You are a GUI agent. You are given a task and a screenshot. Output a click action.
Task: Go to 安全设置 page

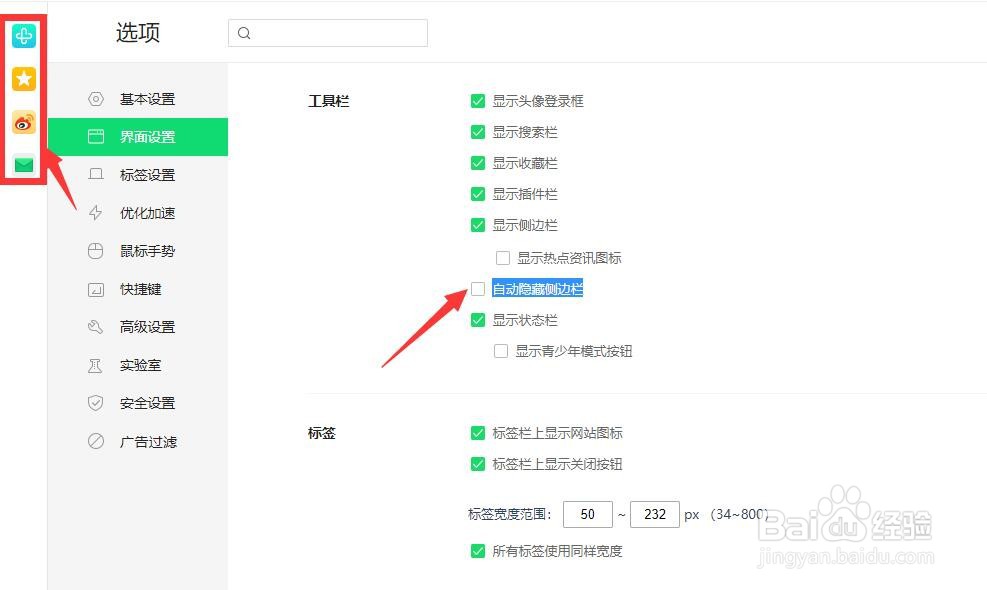138,403
